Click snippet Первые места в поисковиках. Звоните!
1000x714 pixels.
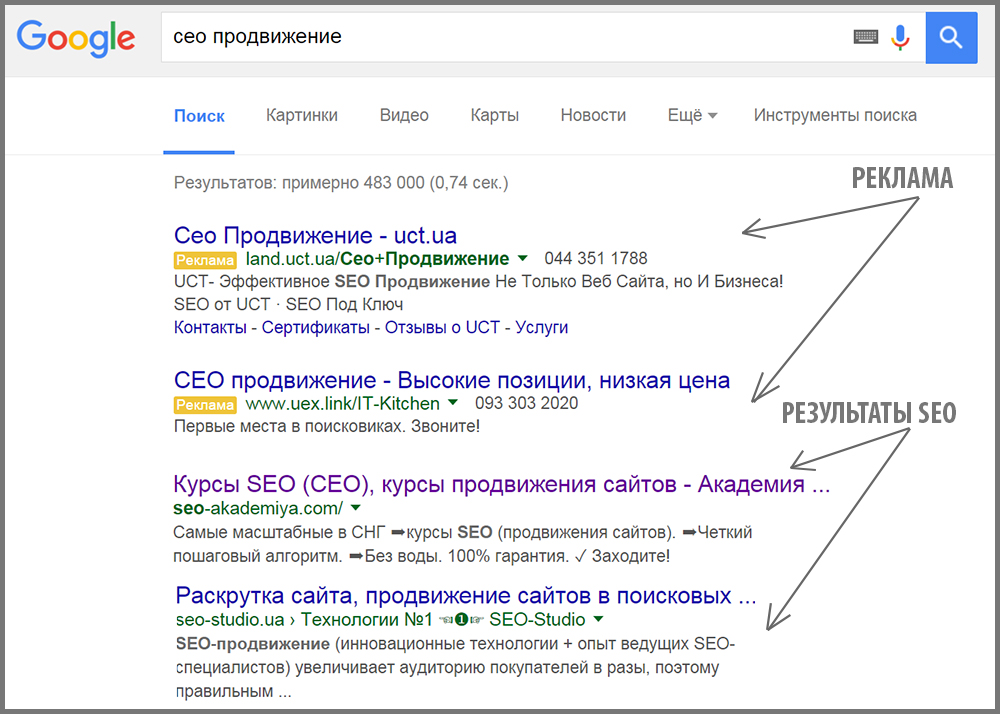[327, 426]
